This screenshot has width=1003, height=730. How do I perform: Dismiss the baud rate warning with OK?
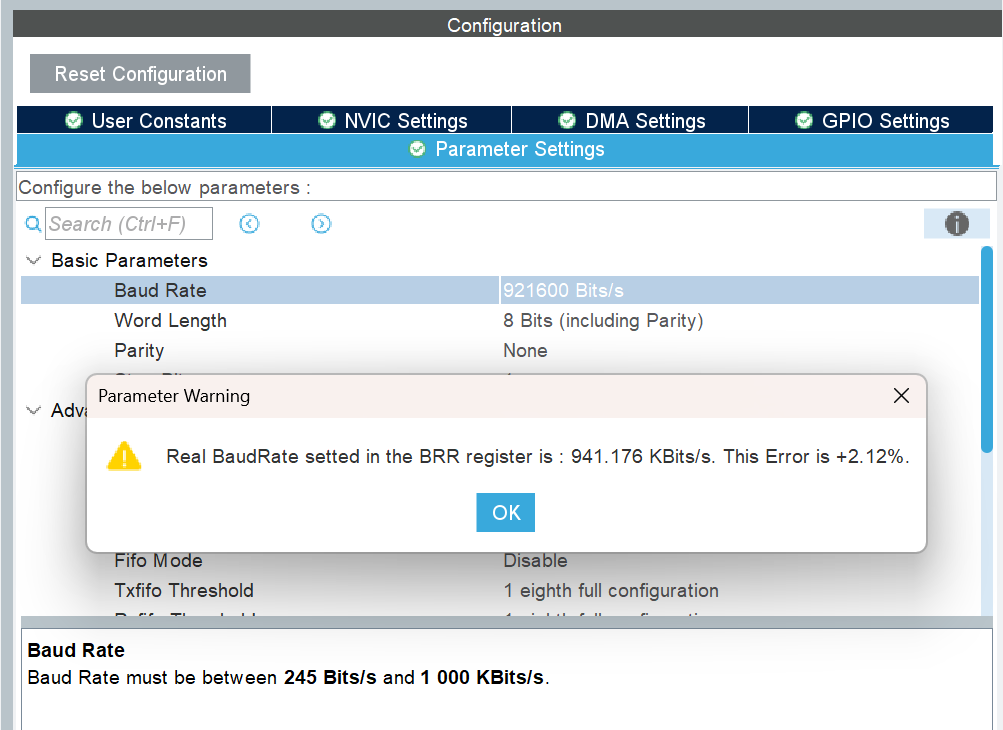[505, 512]
